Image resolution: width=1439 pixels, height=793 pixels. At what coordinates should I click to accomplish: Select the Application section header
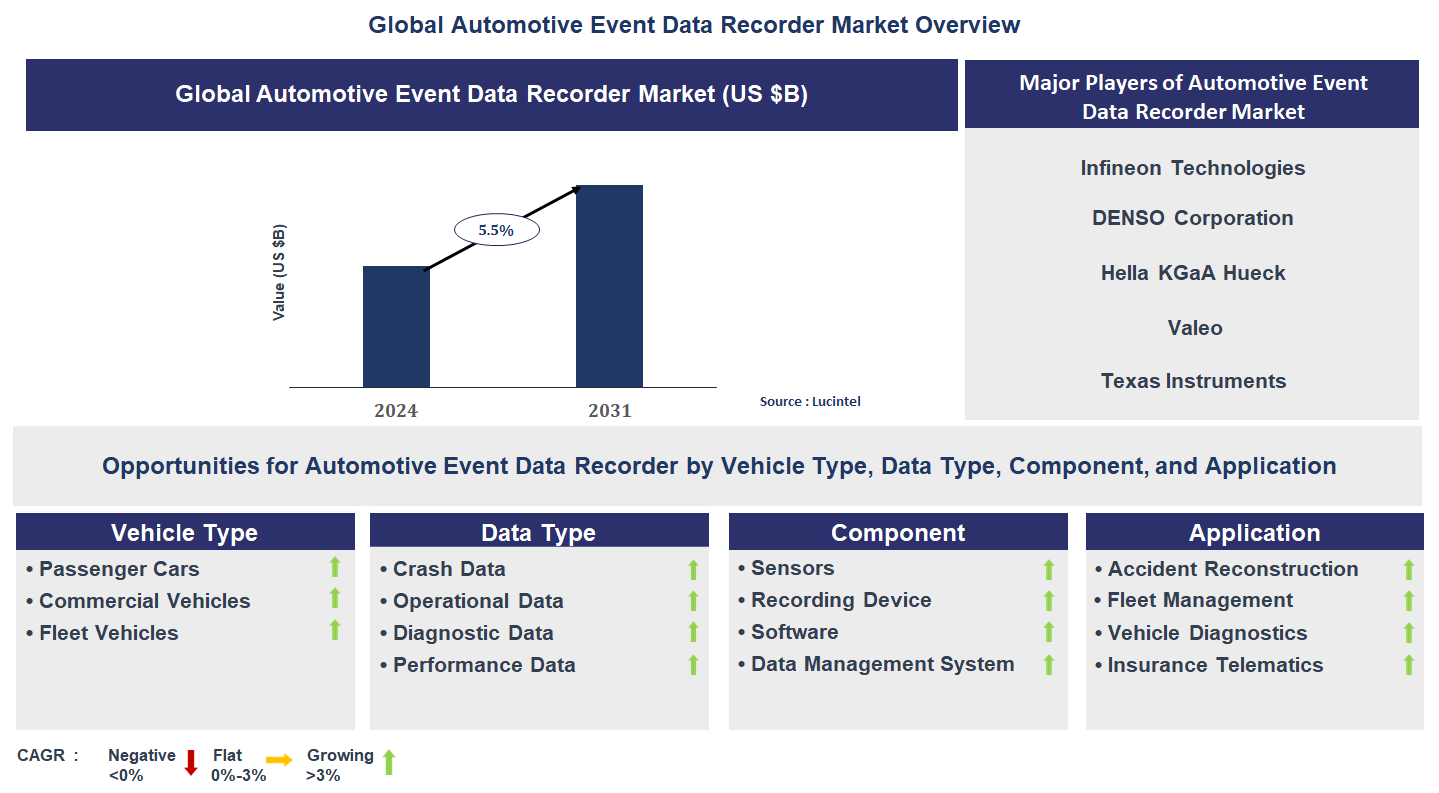pyautogui.click(x=1254, y=533)
